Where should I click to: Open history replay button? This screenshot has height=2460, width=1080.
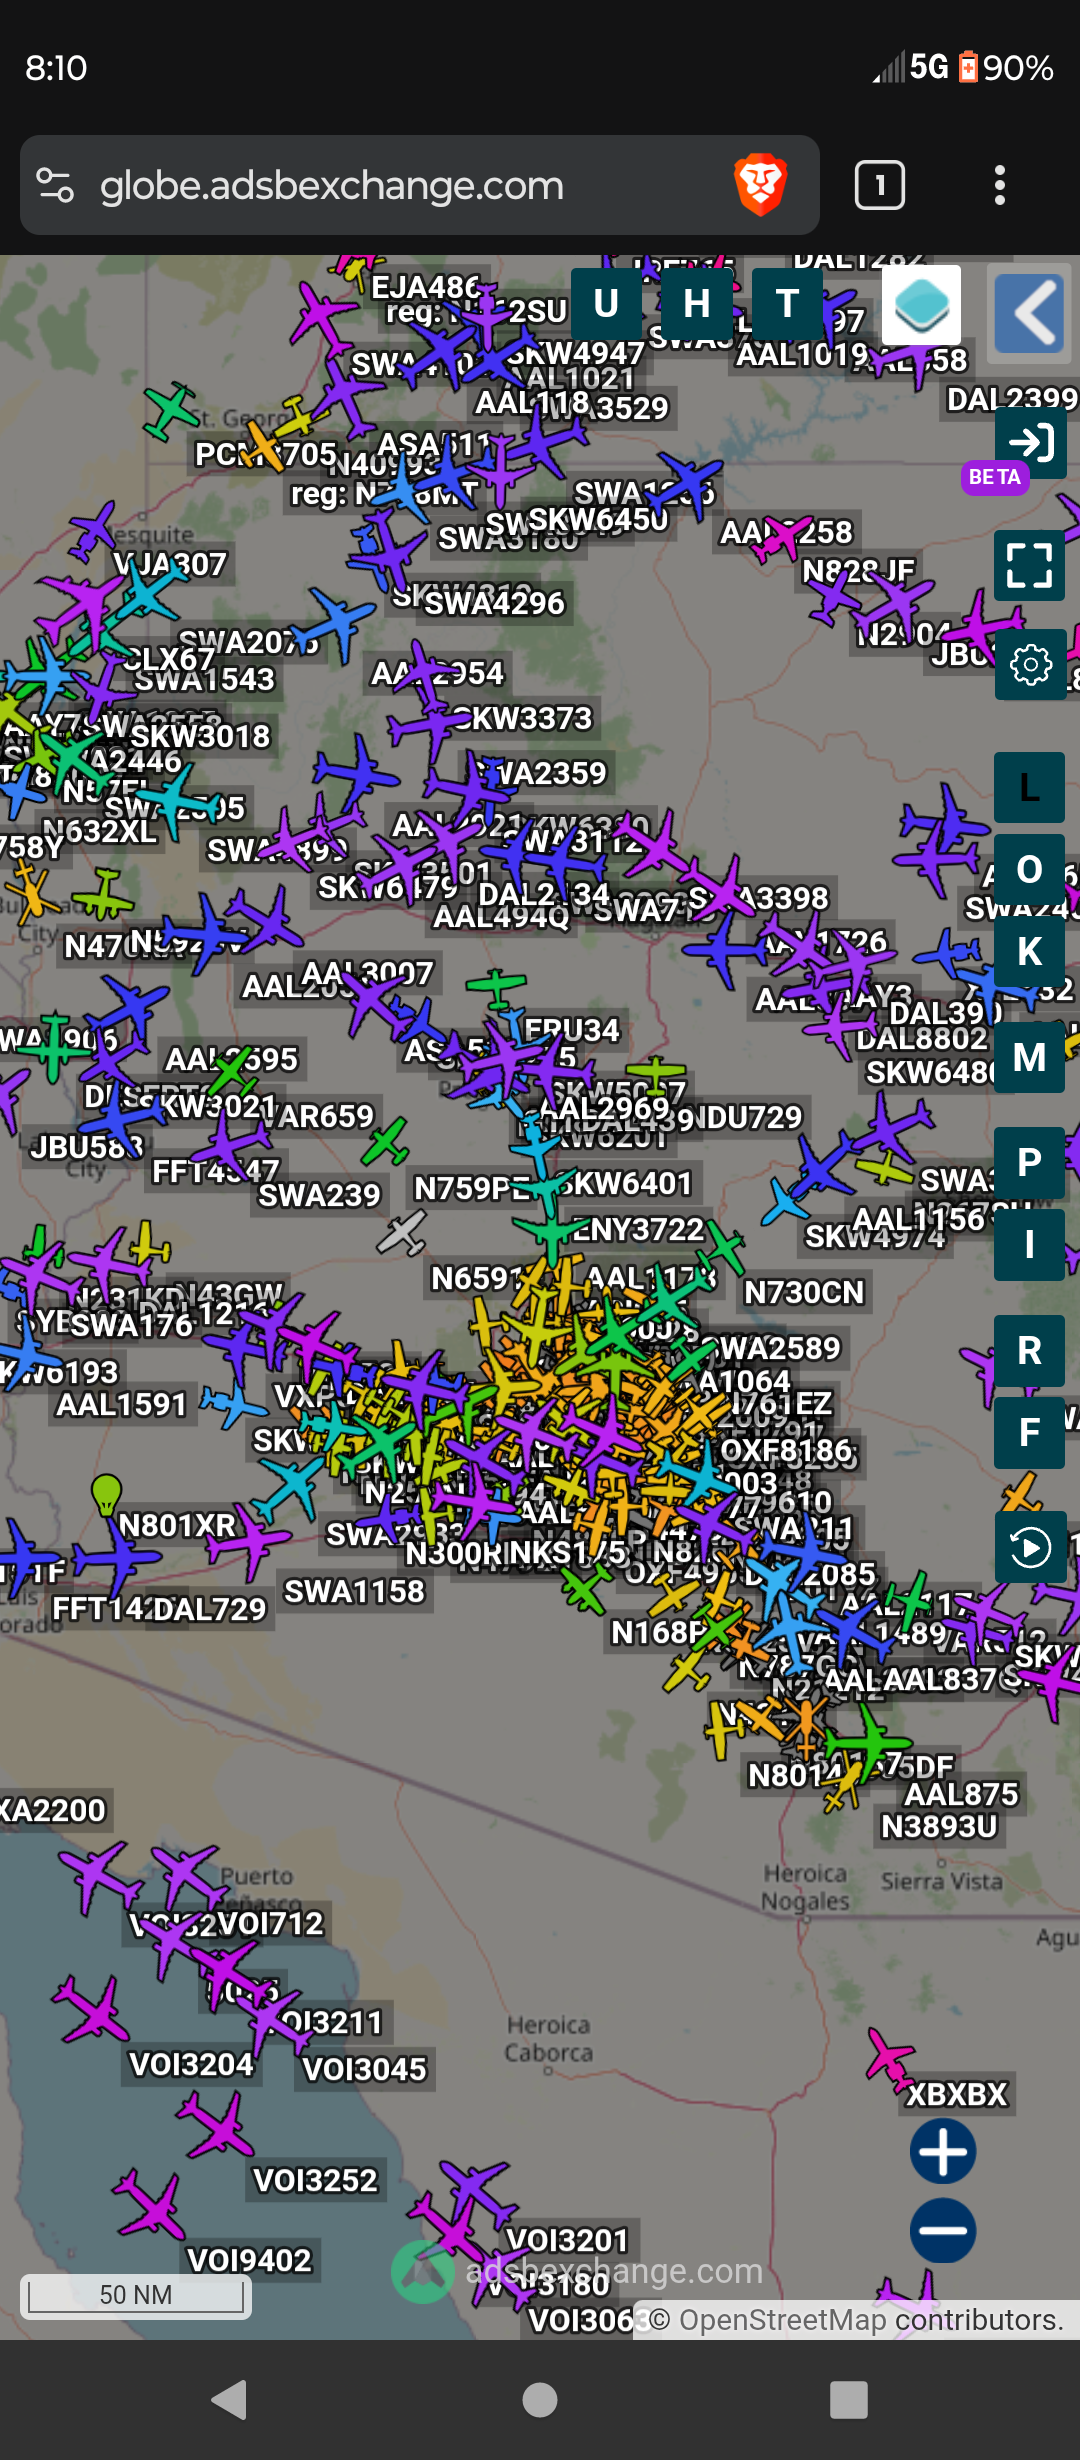pos(1031,1548)
